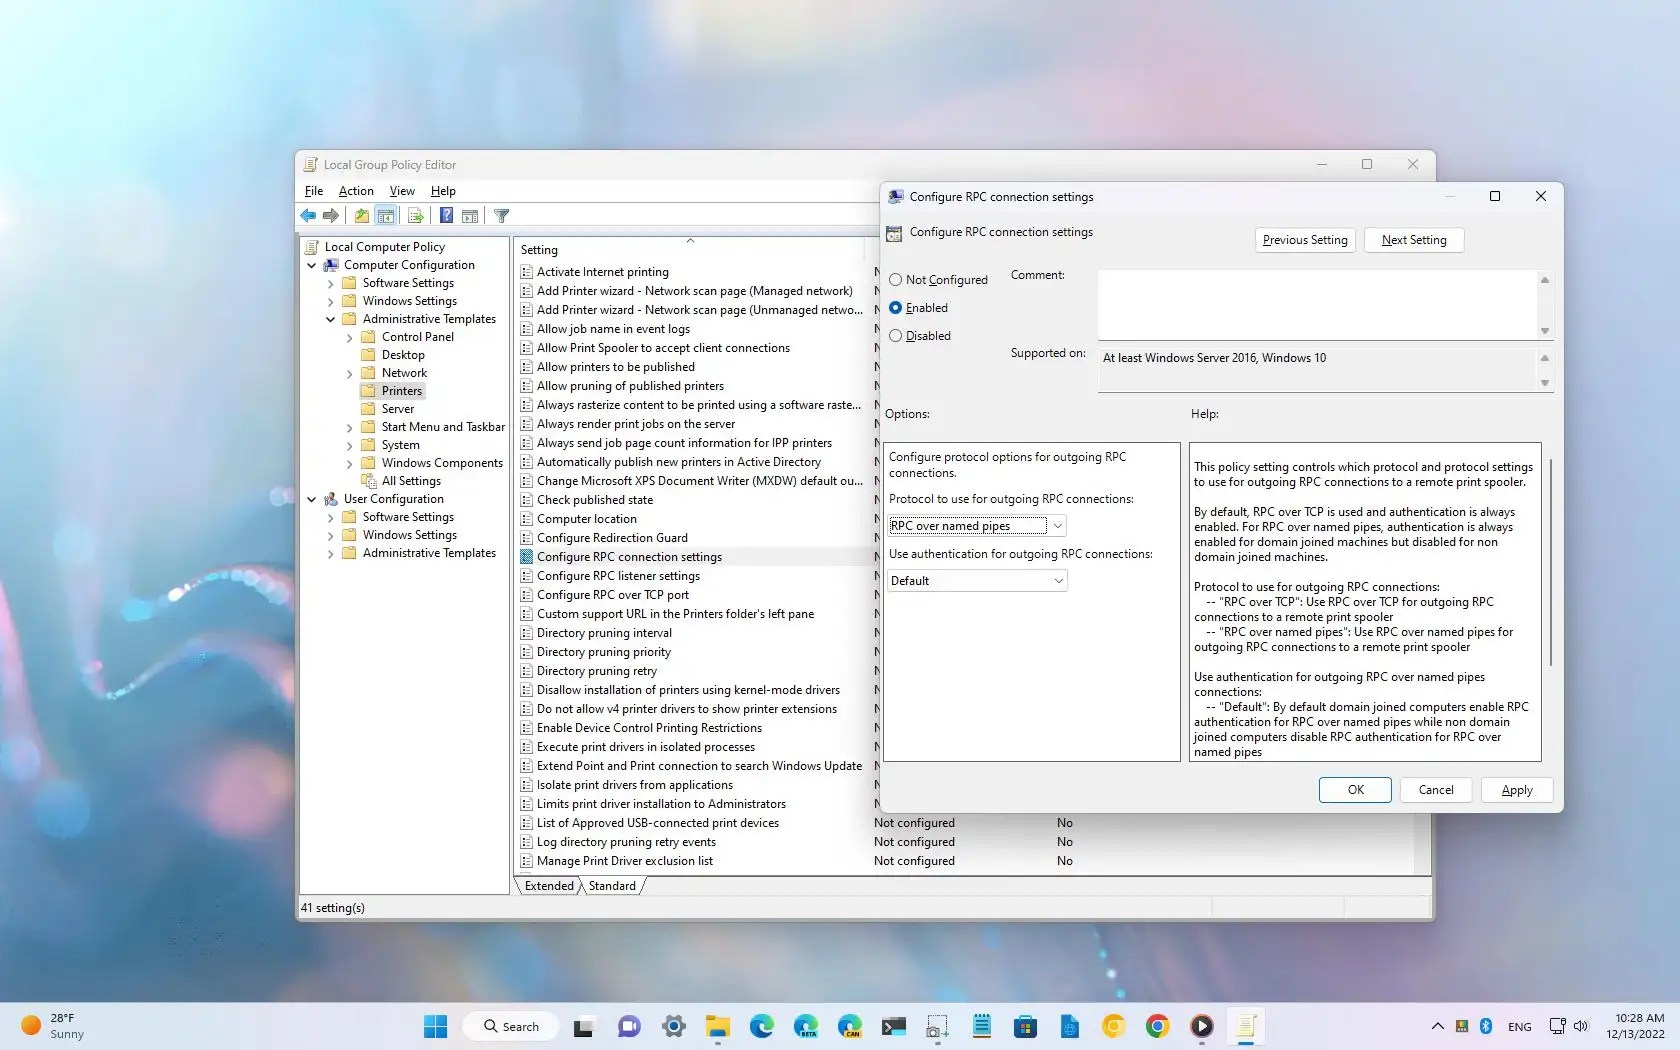Select the Disabled radio button
The width and height of the screenshot is (1680, 1050).
(x=895, y=336)
